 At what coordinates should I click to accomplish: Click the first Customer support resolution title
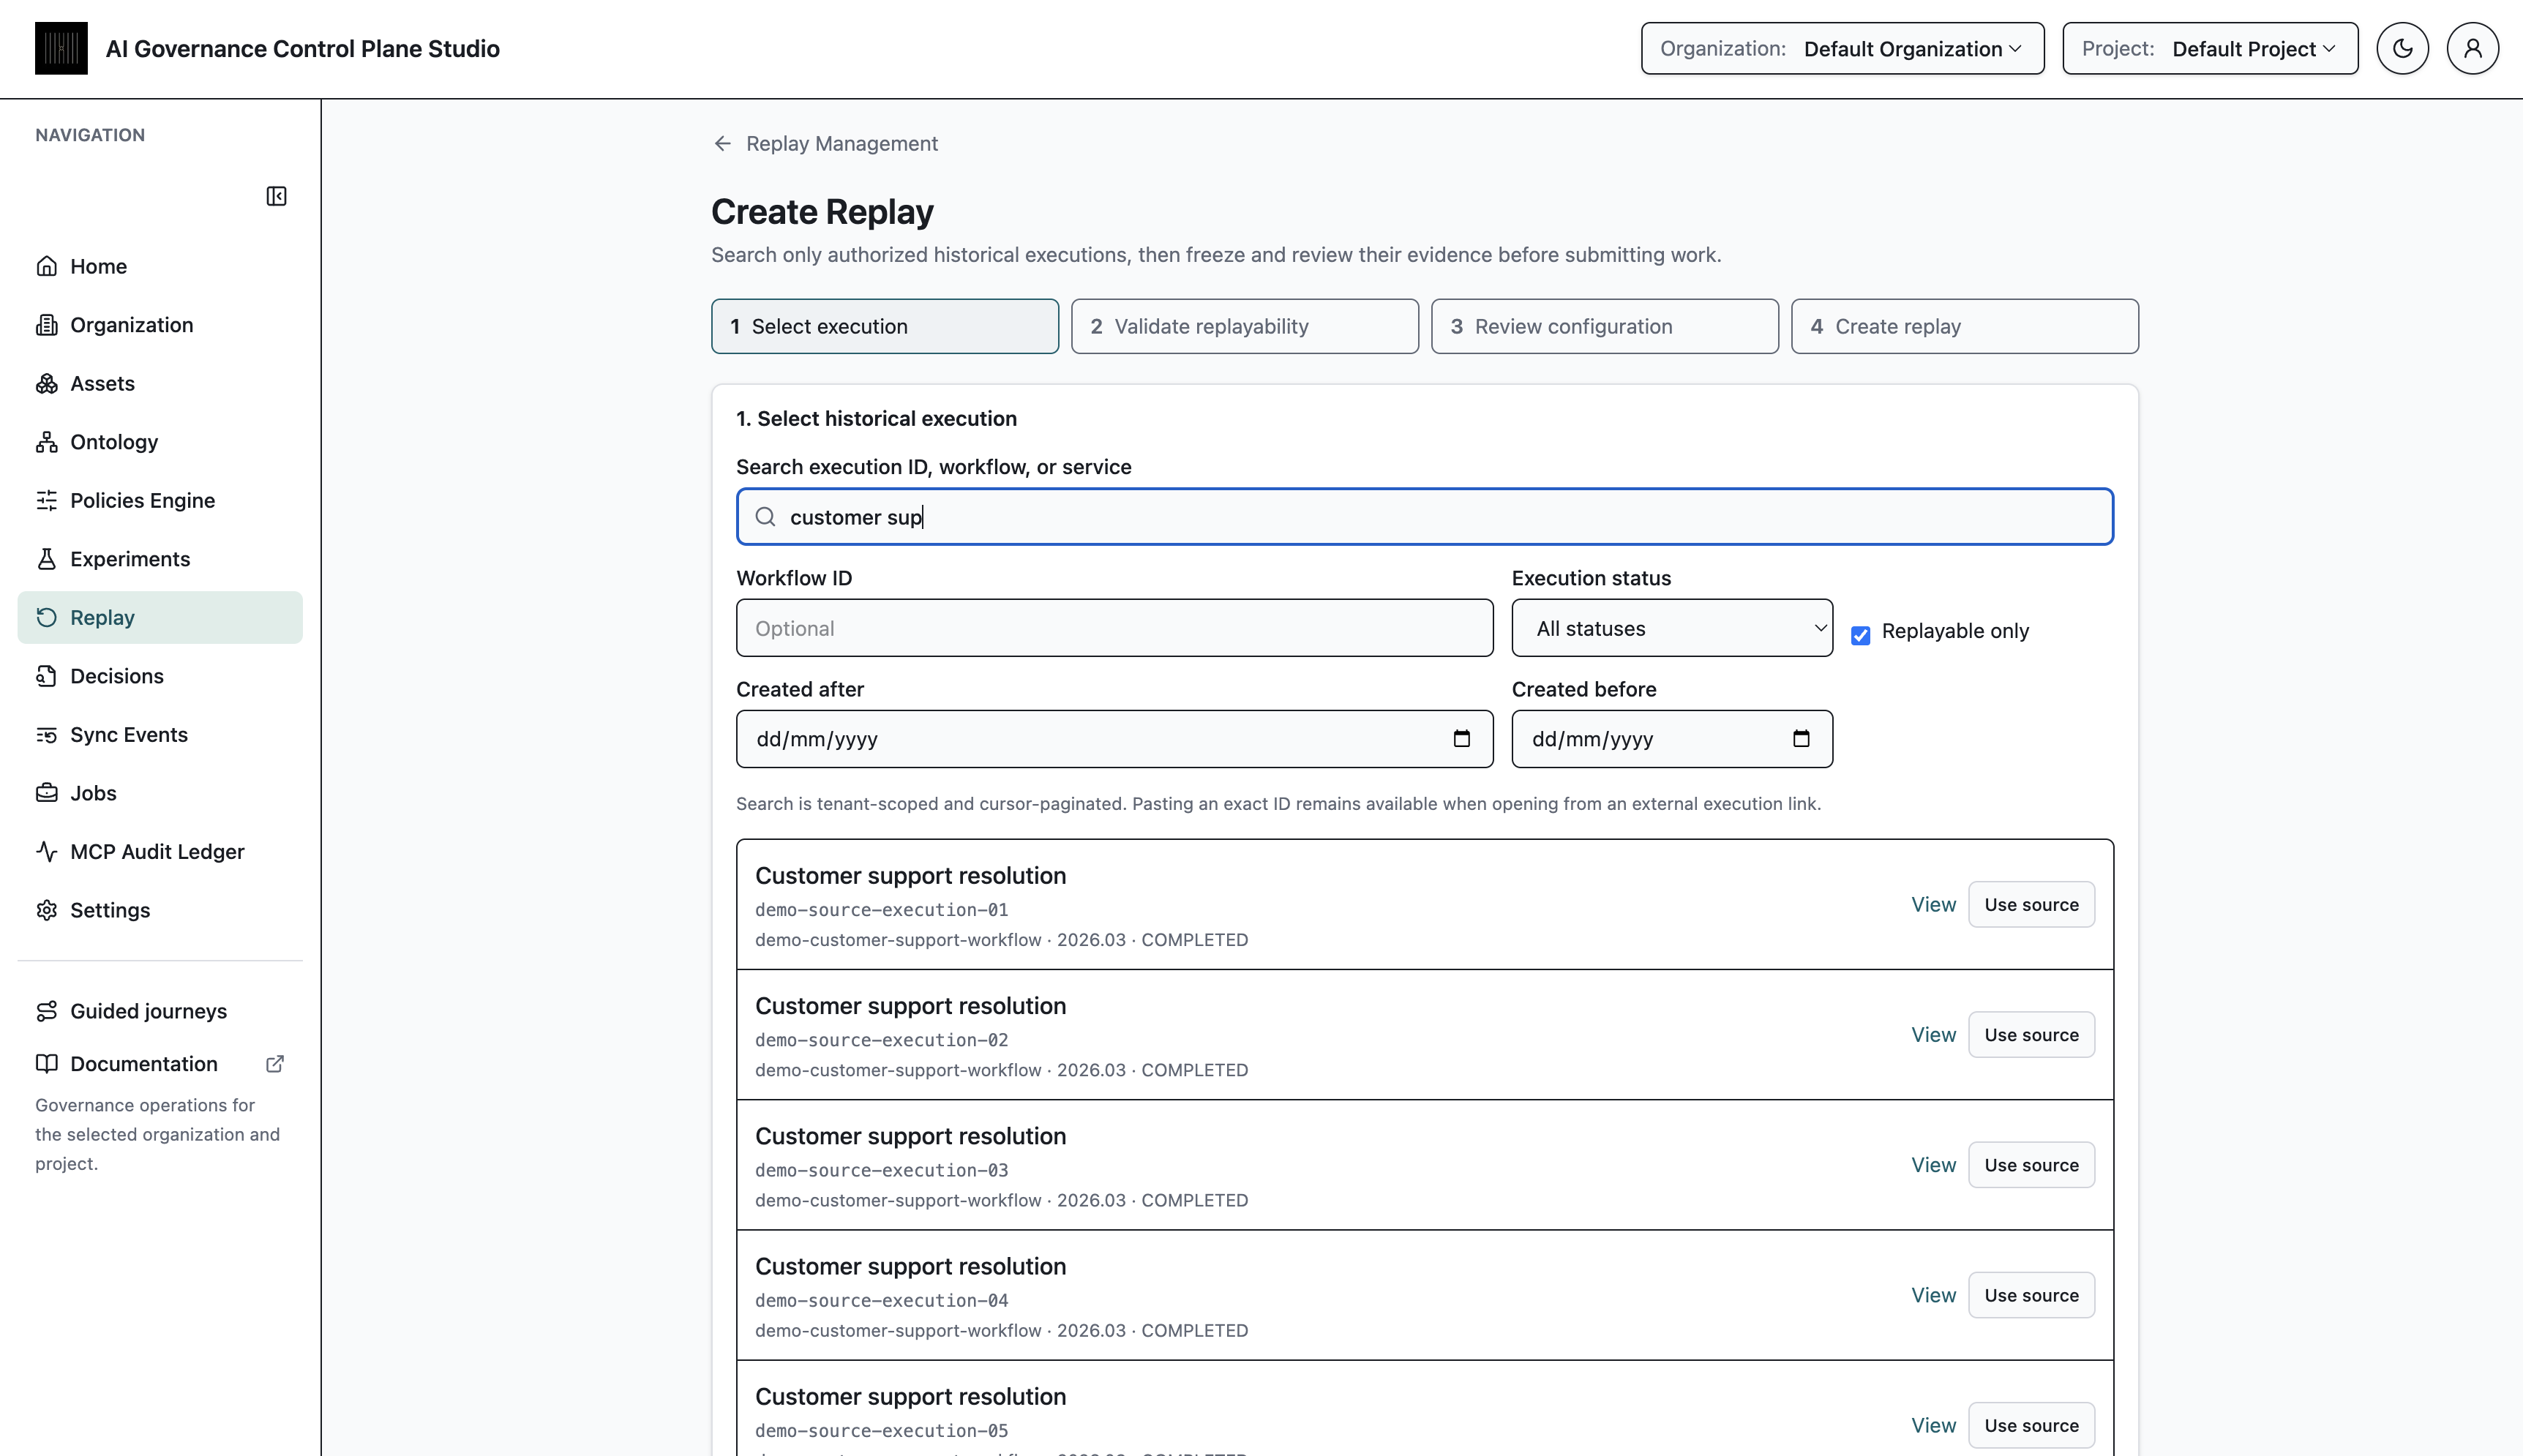tap(910, 876)
